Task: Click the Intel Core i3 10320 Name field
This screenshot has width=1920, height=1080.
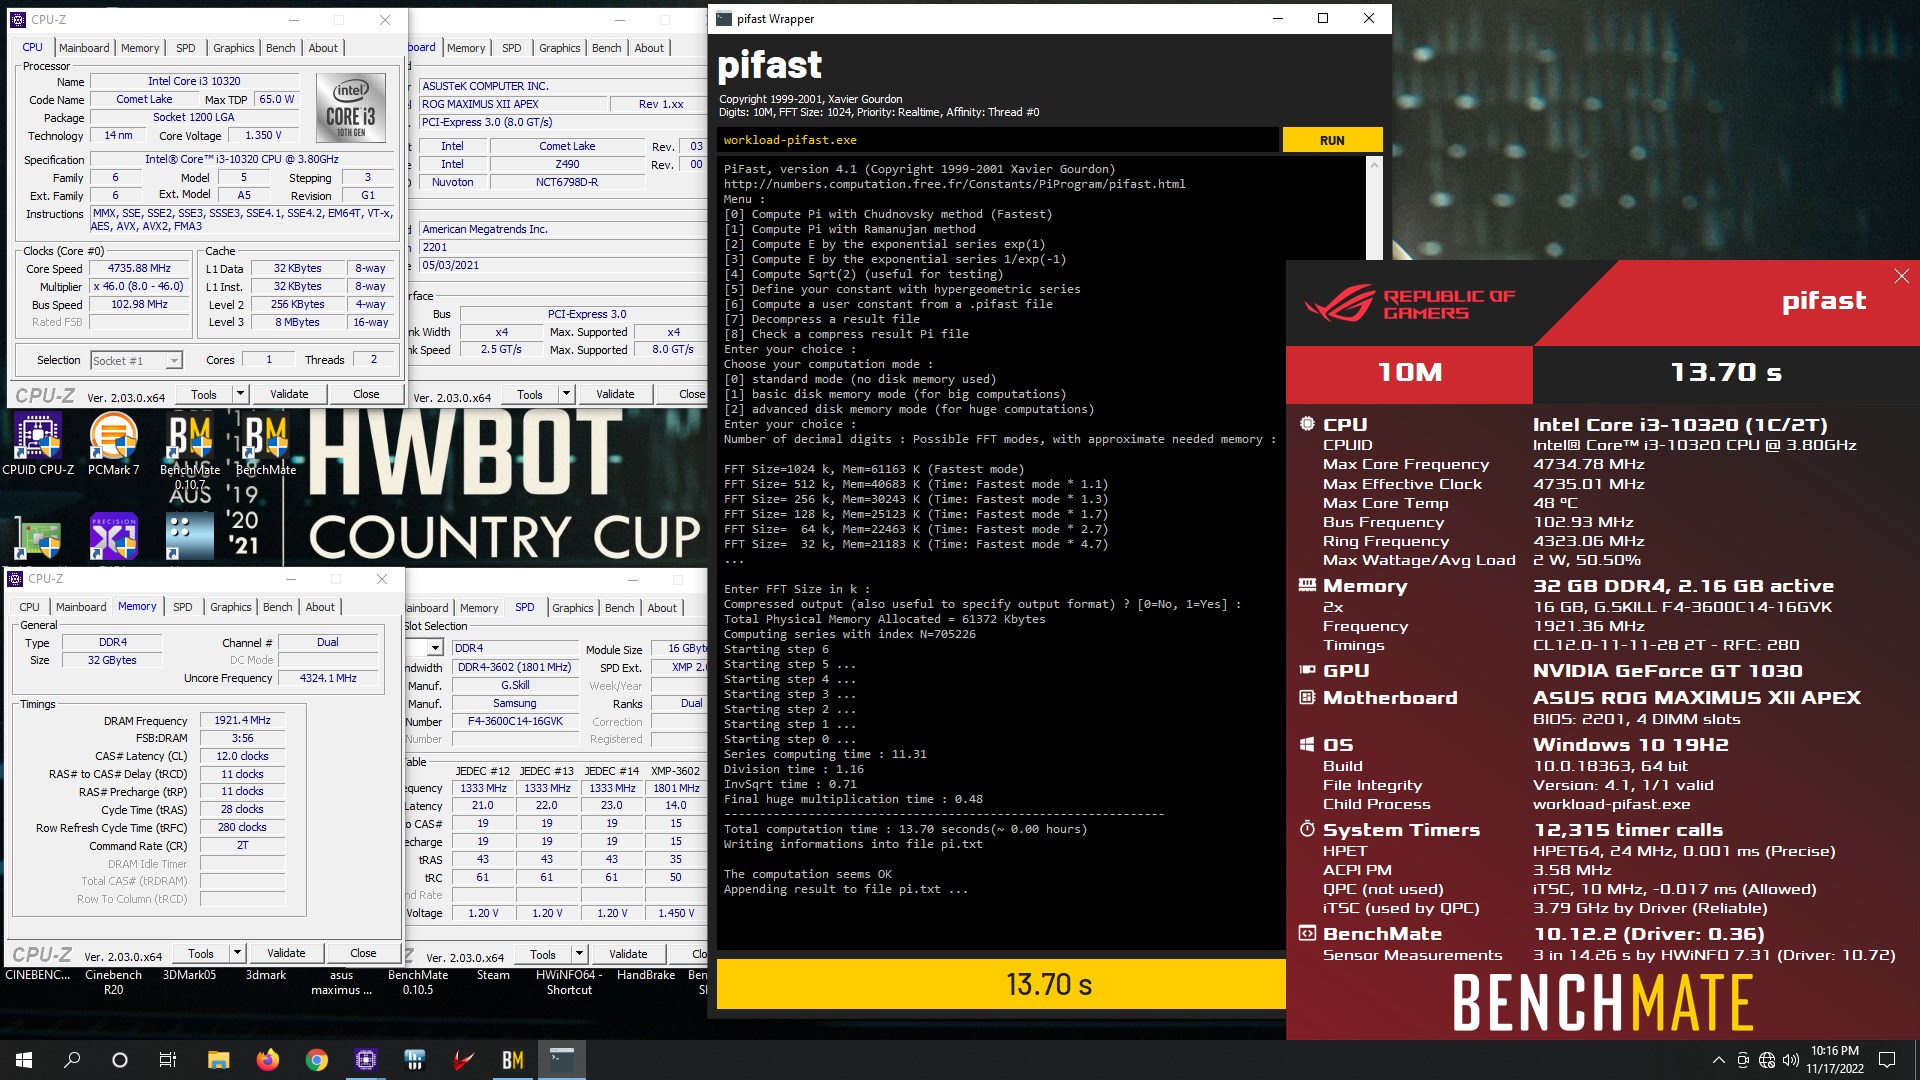Action: tap(194, 81)
